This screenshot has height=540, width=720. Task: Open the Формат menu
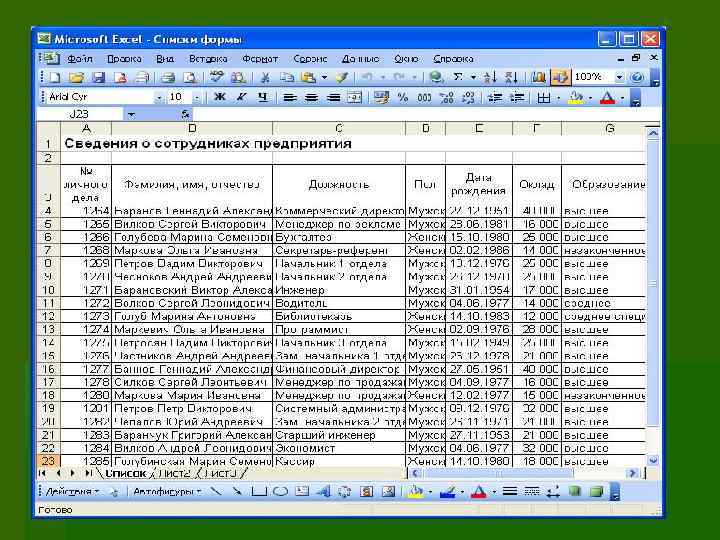coord(260,59)
